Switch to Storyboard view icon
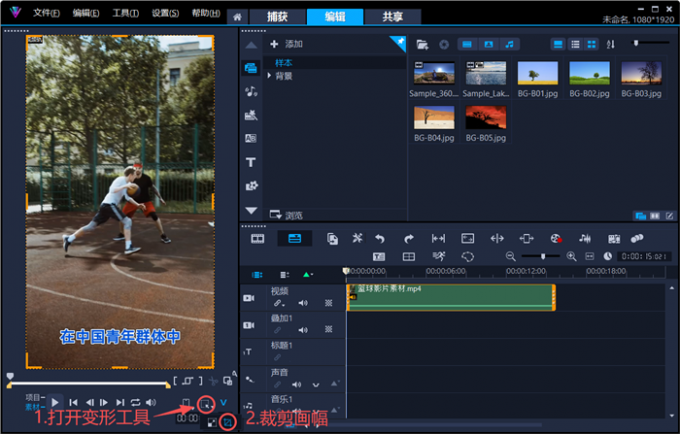 point(258,238)
